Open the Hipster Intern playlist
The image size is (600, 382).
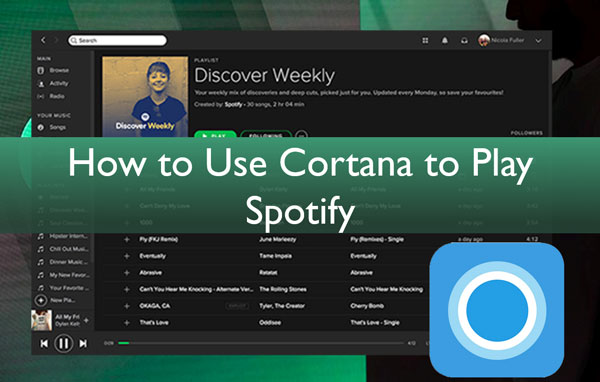coord(69,236)
